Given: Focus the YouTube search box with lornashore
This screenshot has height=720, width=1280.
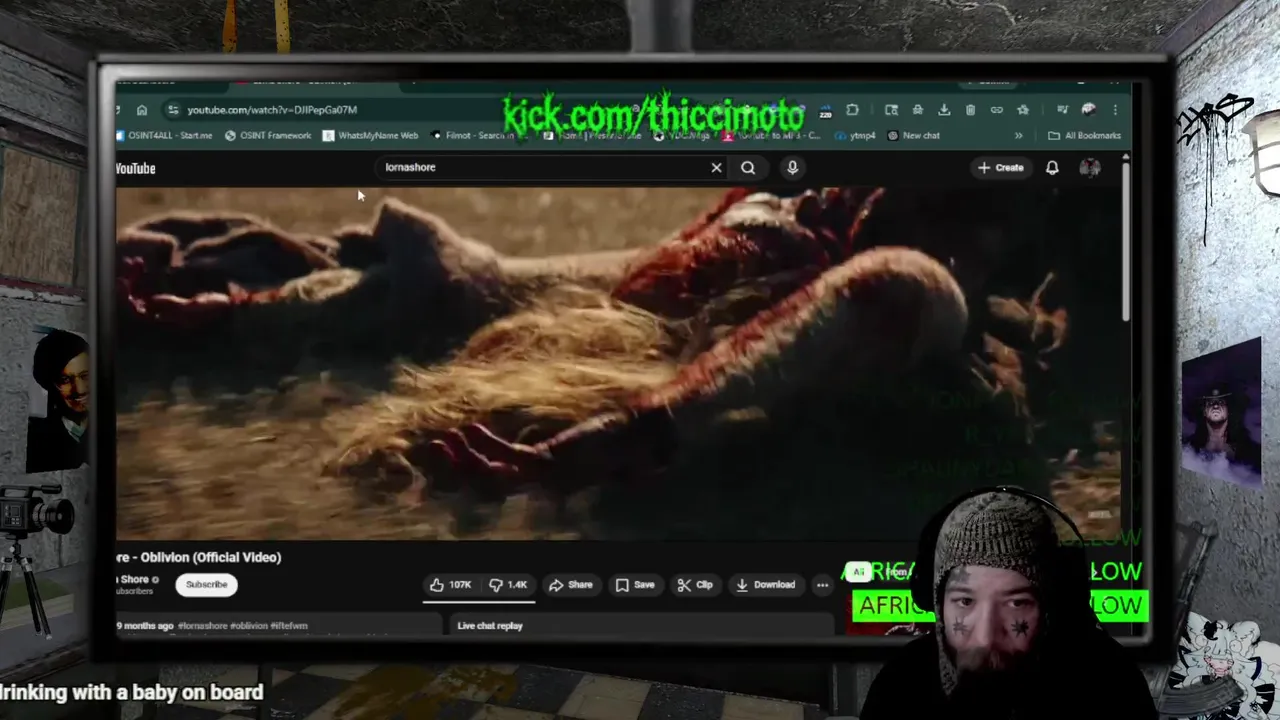Looking at the screenshot, I should (x=540, y=167).
